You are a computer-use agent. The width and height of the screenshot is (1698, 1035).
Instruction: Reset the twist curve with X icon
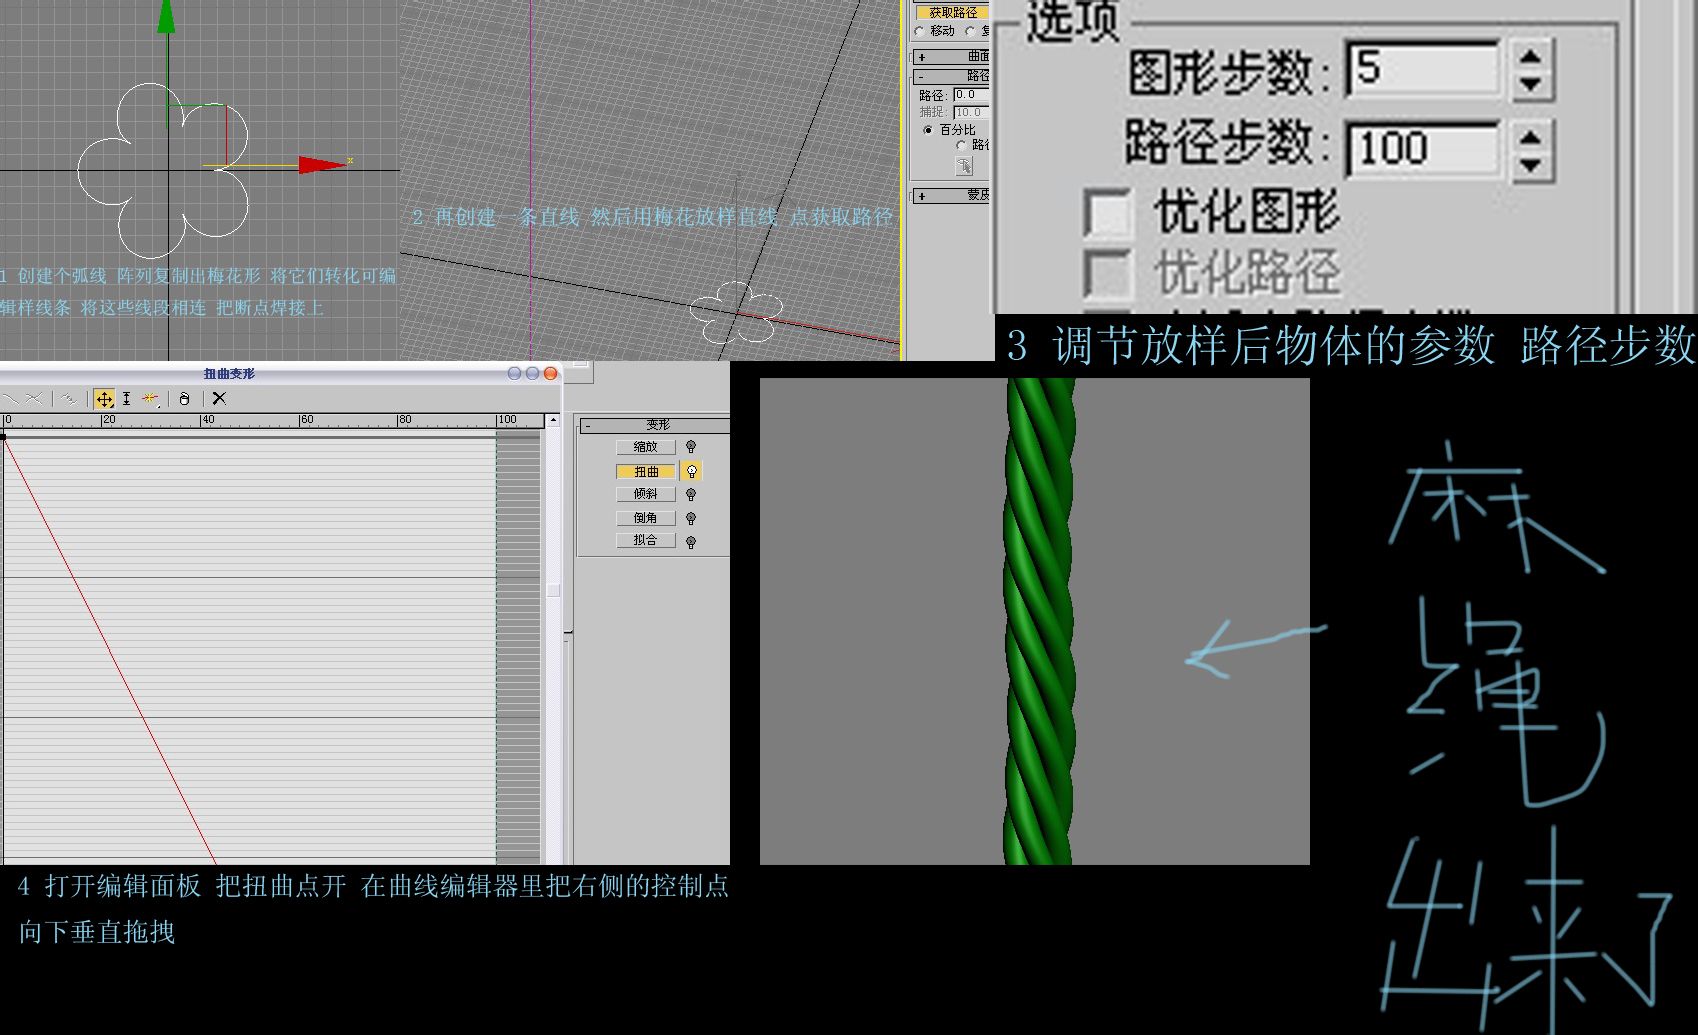point(219,398)
